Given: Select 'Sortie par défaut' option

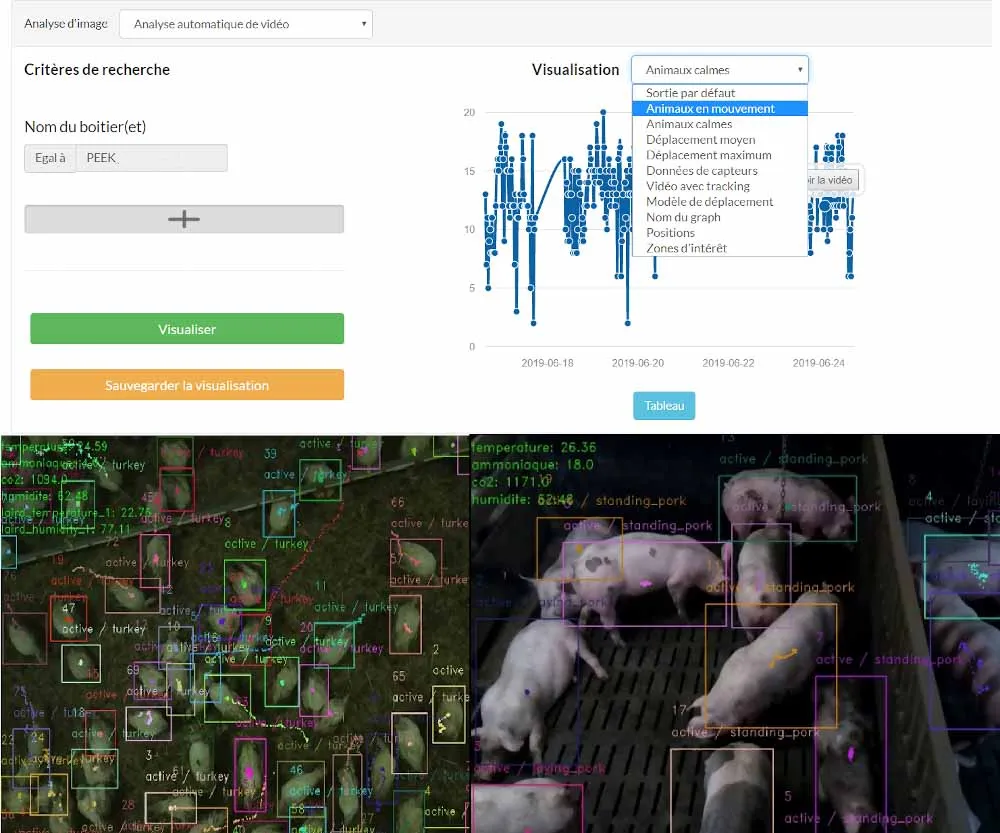Looking at the screenshot, I should click(x=690, y=93).
